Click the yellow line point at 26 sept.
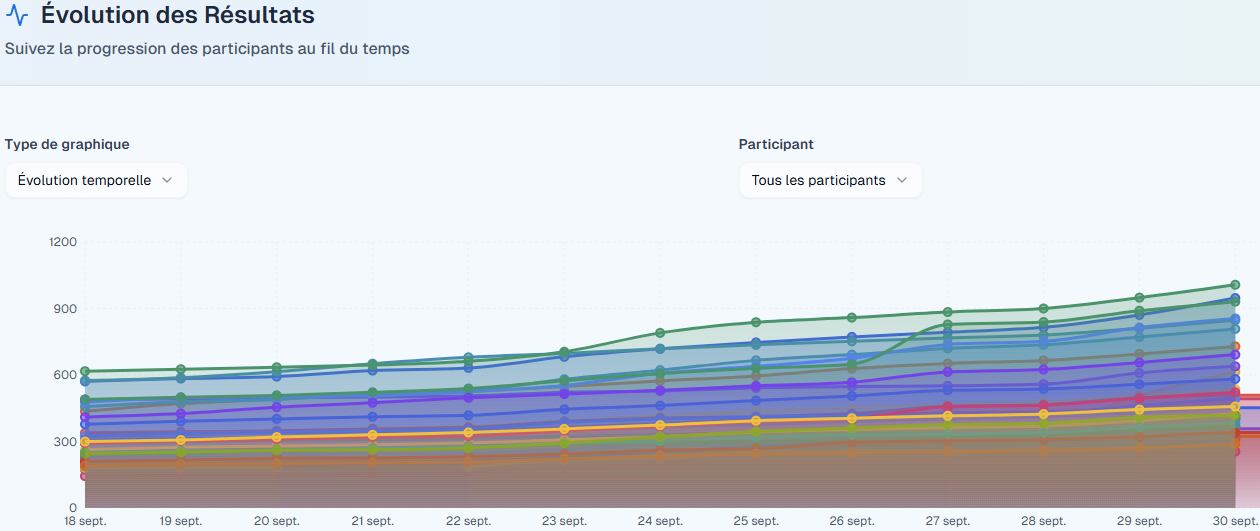The width and height of the screenshot is (1260, 531). pyautogui.click(x=852, y=418)
